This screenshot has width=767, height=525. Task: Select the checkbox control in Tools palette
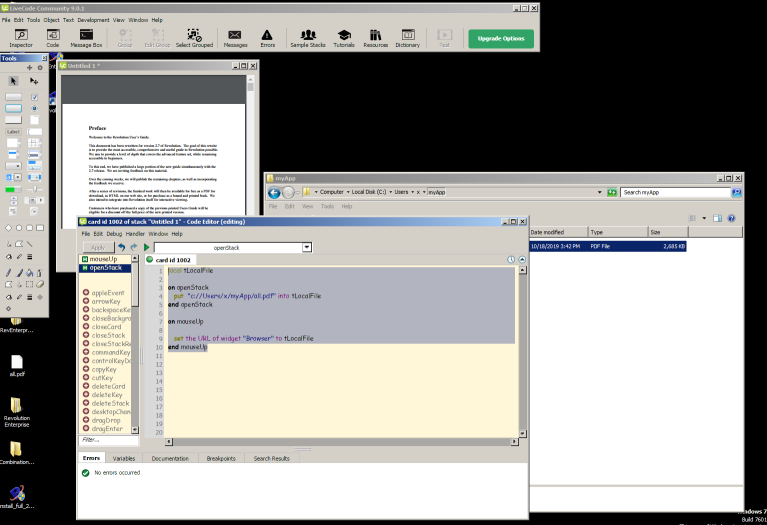pos(35,97)
